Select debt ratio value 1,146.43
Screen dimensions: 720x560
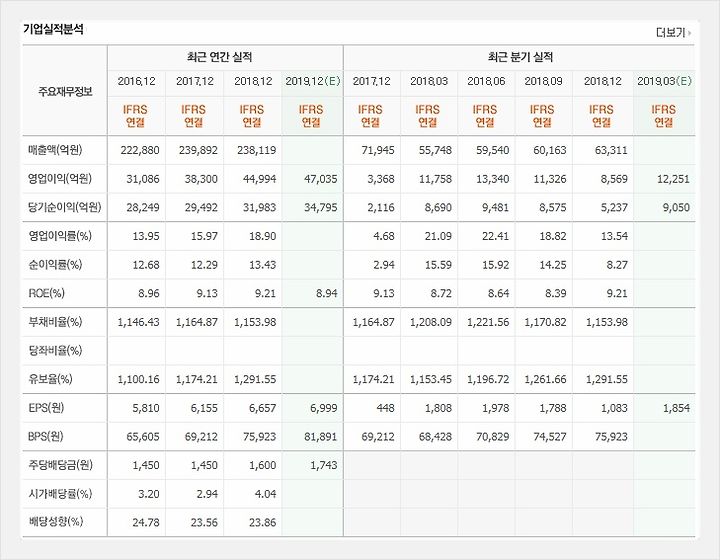click(139, 322)
